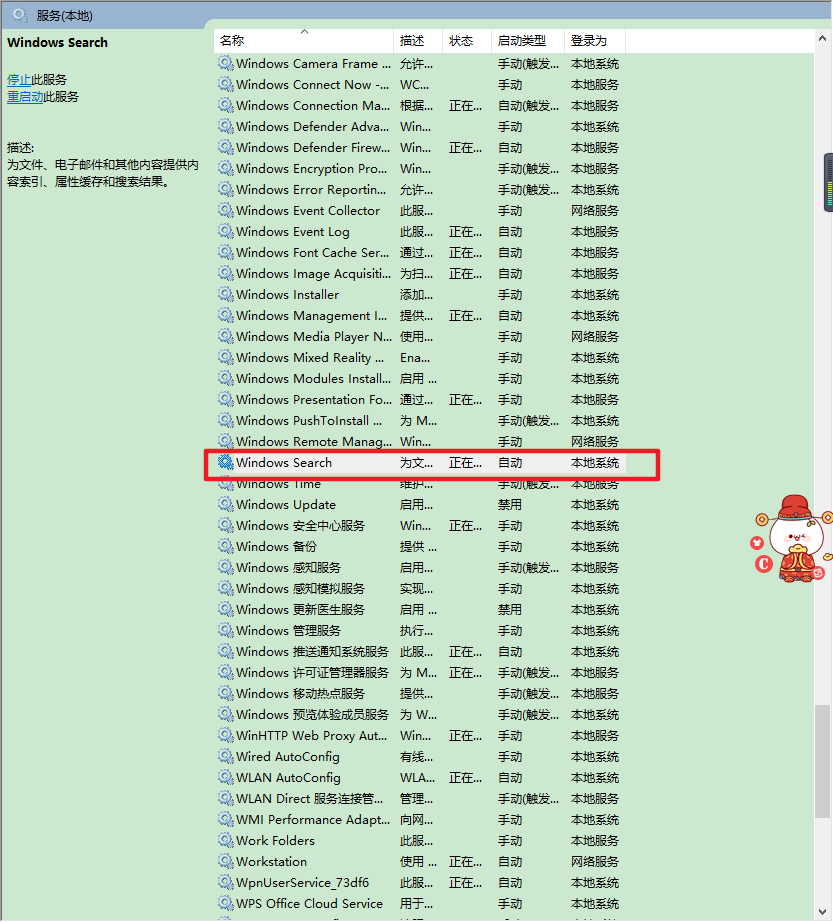Click the Windows Search gear icon
The width and height of the screenshot is (833, 922).
pos(225,462)
